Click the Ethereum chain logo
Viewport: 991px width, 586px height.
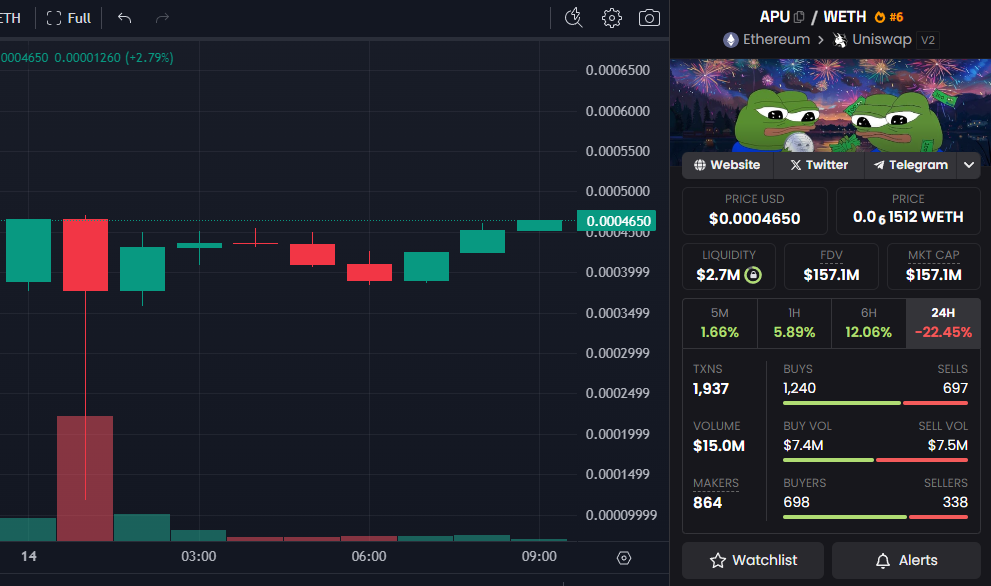[x=731, y=40]
